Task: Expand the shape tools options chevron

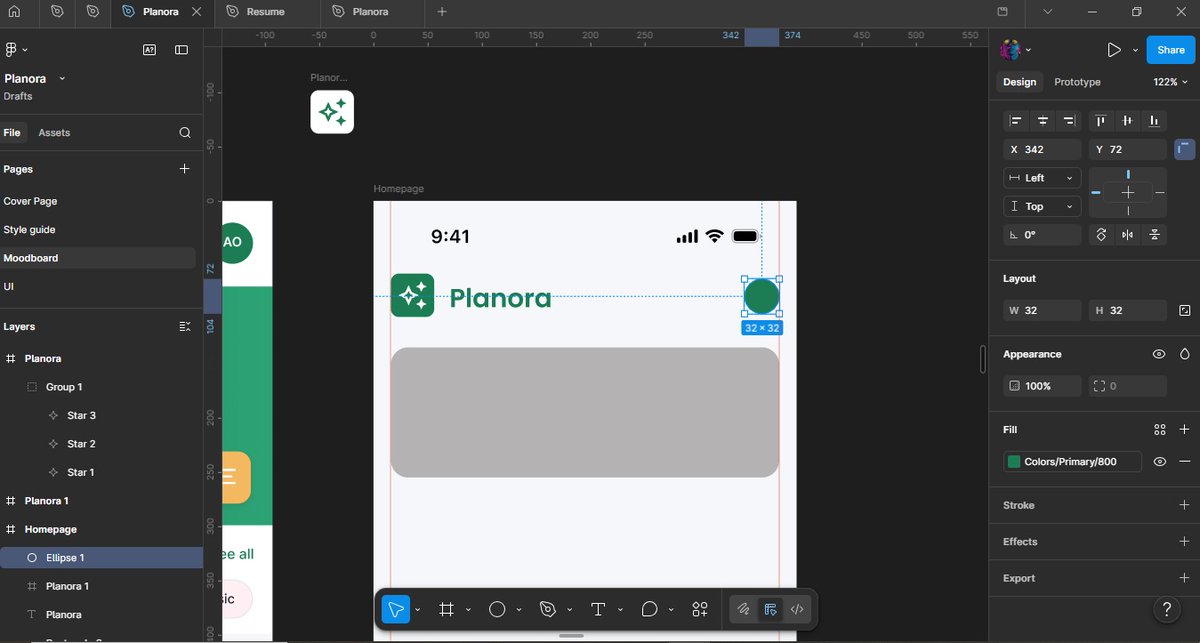Action: pyautogui.click(x=519, y=610)
